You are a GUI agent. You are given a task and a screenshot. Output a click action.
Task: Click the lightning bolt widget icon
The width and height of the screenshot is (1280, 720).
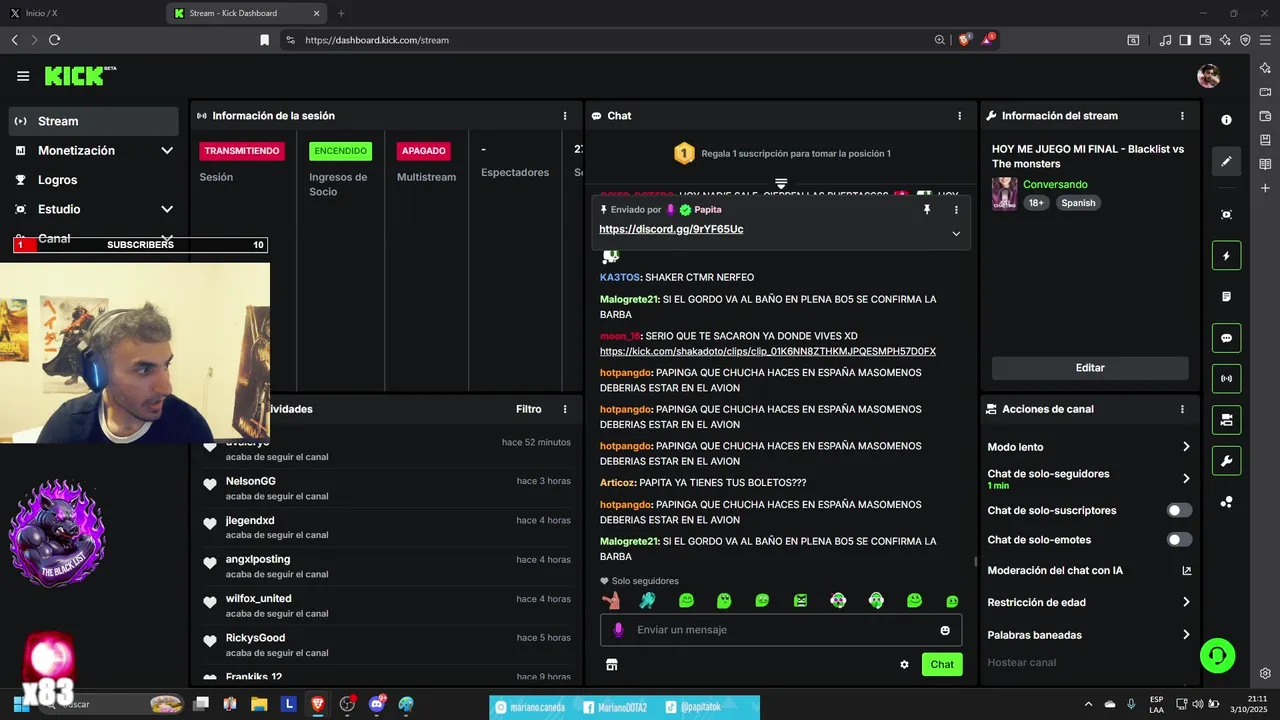[x=1227, y=256]
